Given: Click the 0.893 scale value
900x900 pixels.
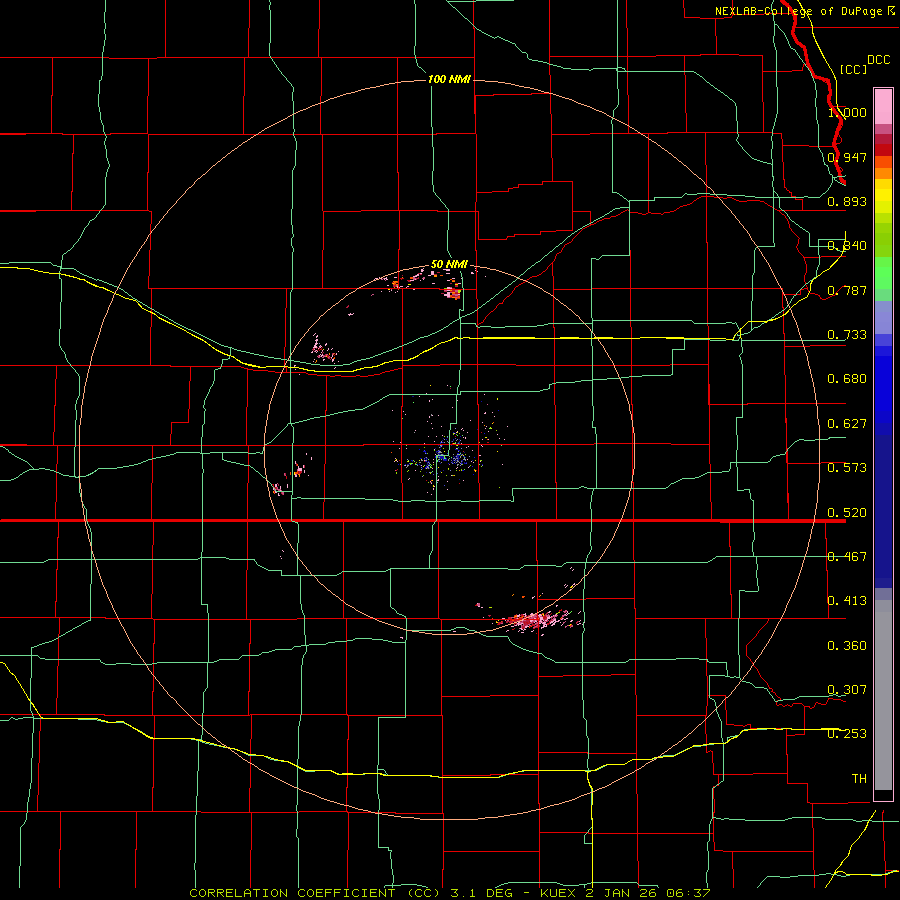Looking at the screenshot, I should point(847,201).
